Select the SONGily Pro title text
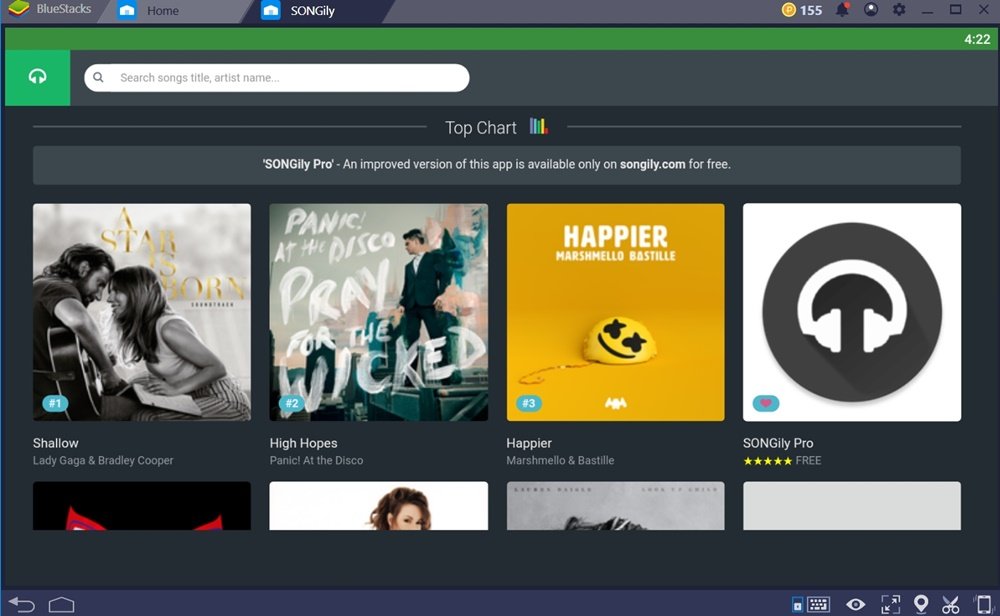1000x616 pixels. tap(778, 443)
